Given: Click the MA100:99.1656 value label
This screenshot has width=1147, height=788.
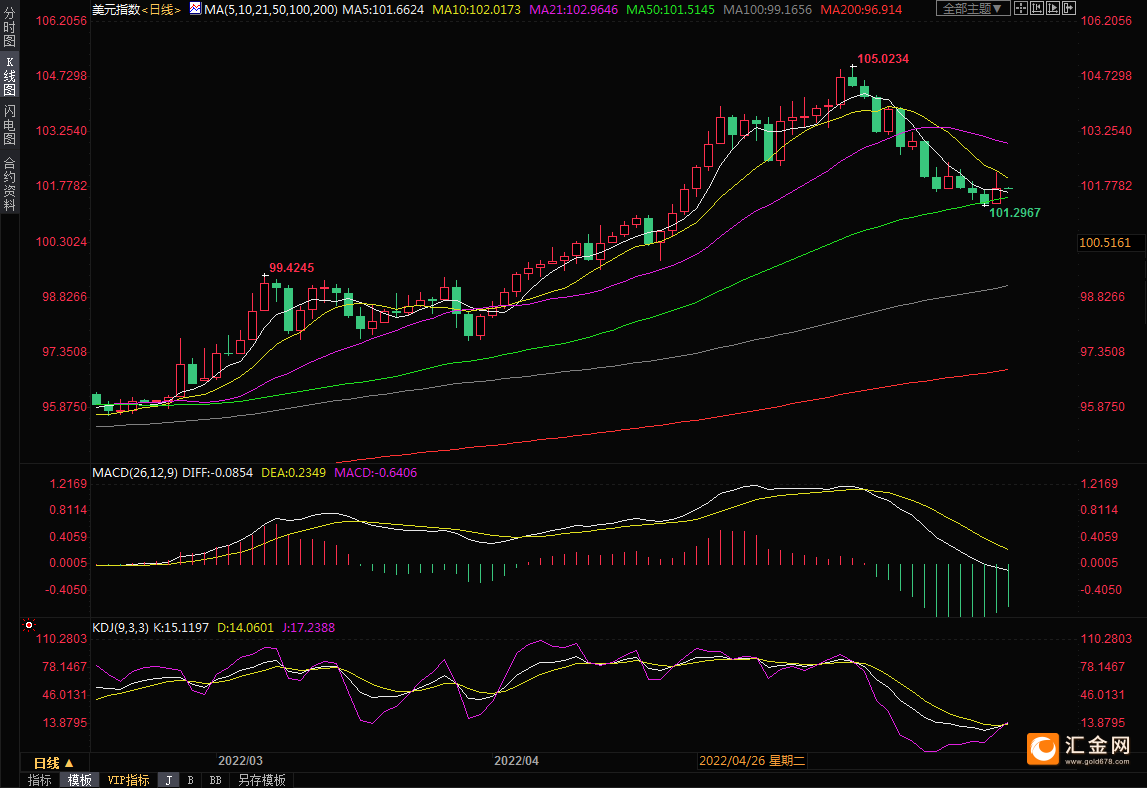Looking at the screenshot, I should 767,10.
